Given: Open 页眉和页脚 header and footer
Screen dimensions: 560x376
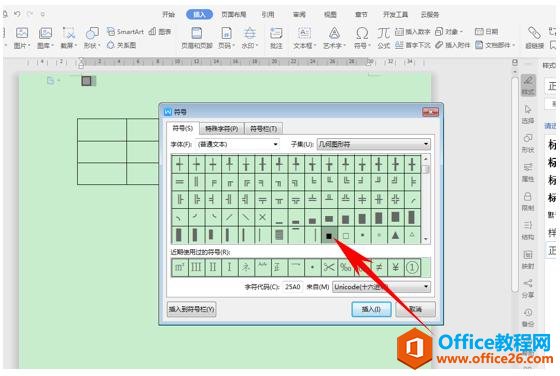Looking at the screenshot, I should tap(197, 37).
